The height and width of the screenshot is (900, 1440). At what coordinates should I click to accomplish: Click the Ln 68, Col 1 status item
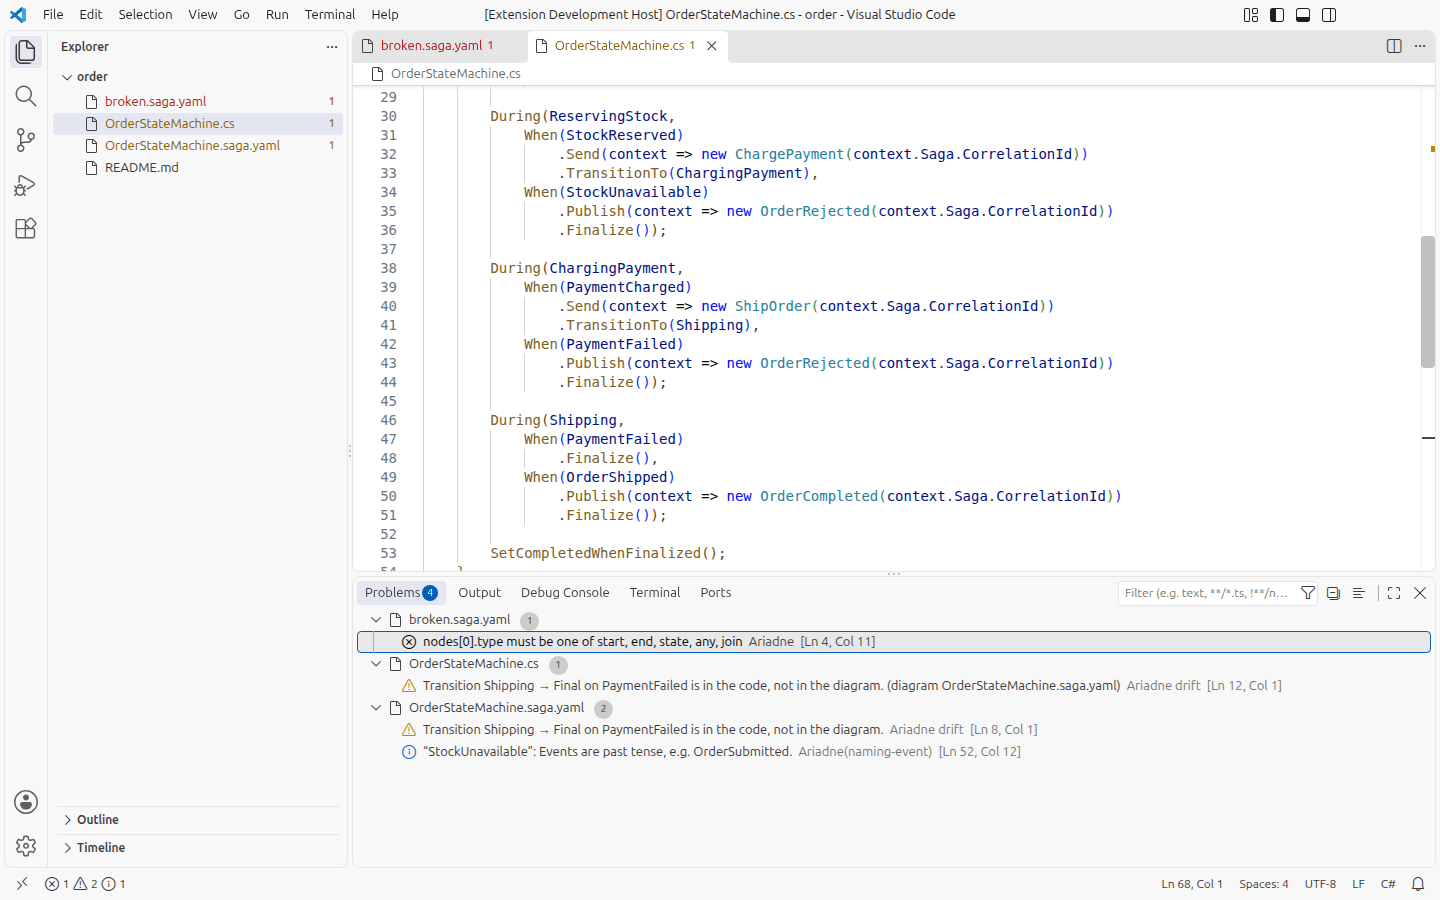point(1192,884)
